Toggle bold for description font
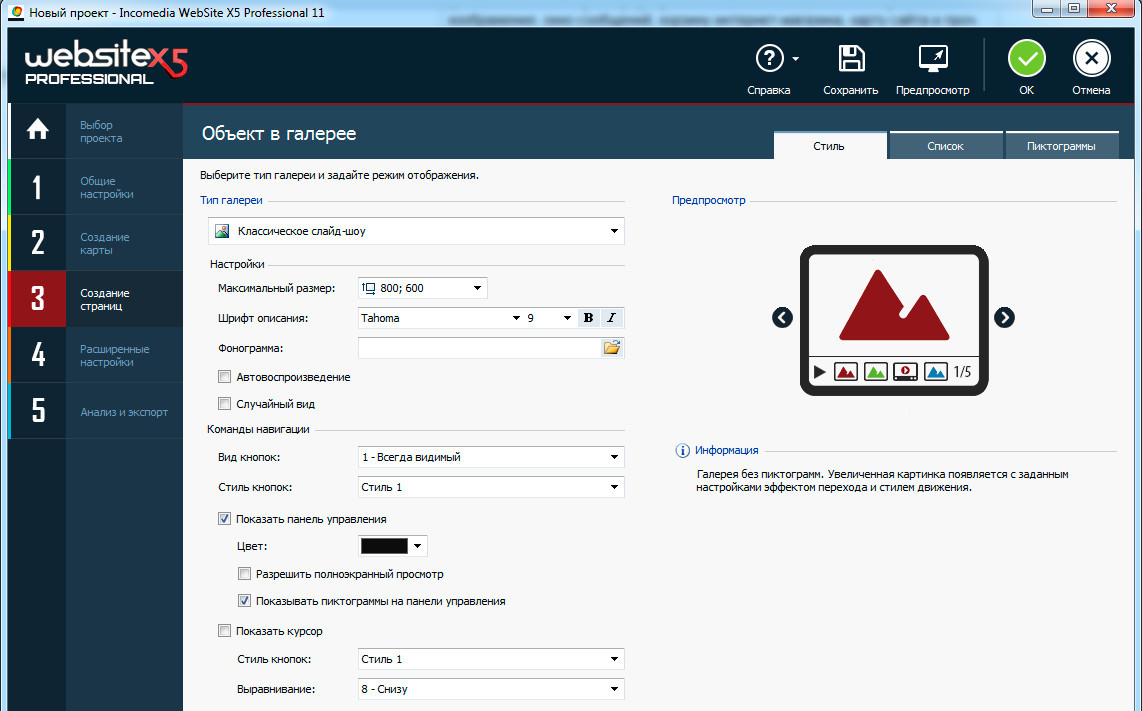 [588, 318]
